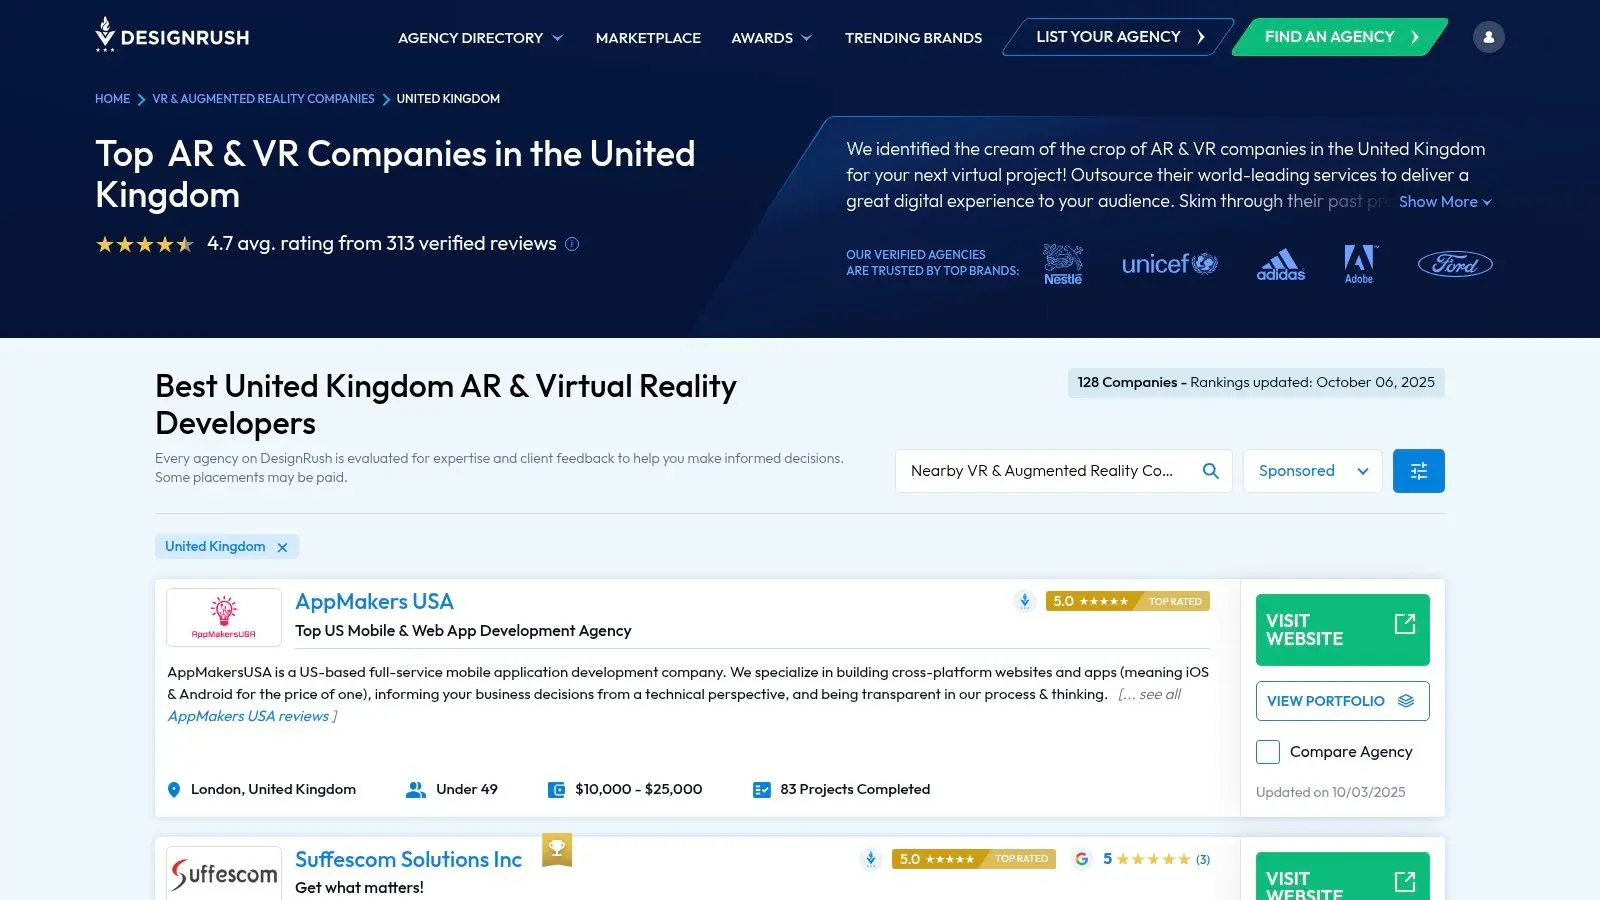Click Visit Website for AppMakers USA

(1342, 629)
